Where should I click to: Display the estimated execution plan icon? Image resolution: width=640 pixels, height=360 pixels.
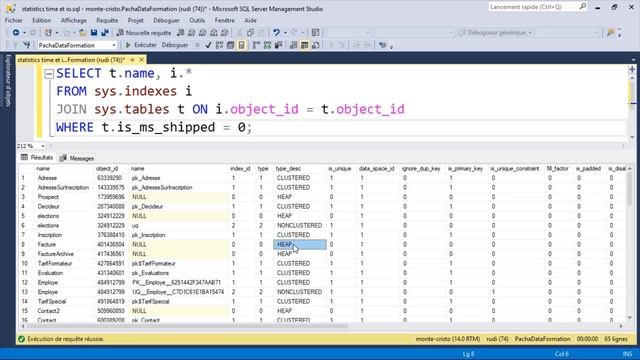coord(219,45)
